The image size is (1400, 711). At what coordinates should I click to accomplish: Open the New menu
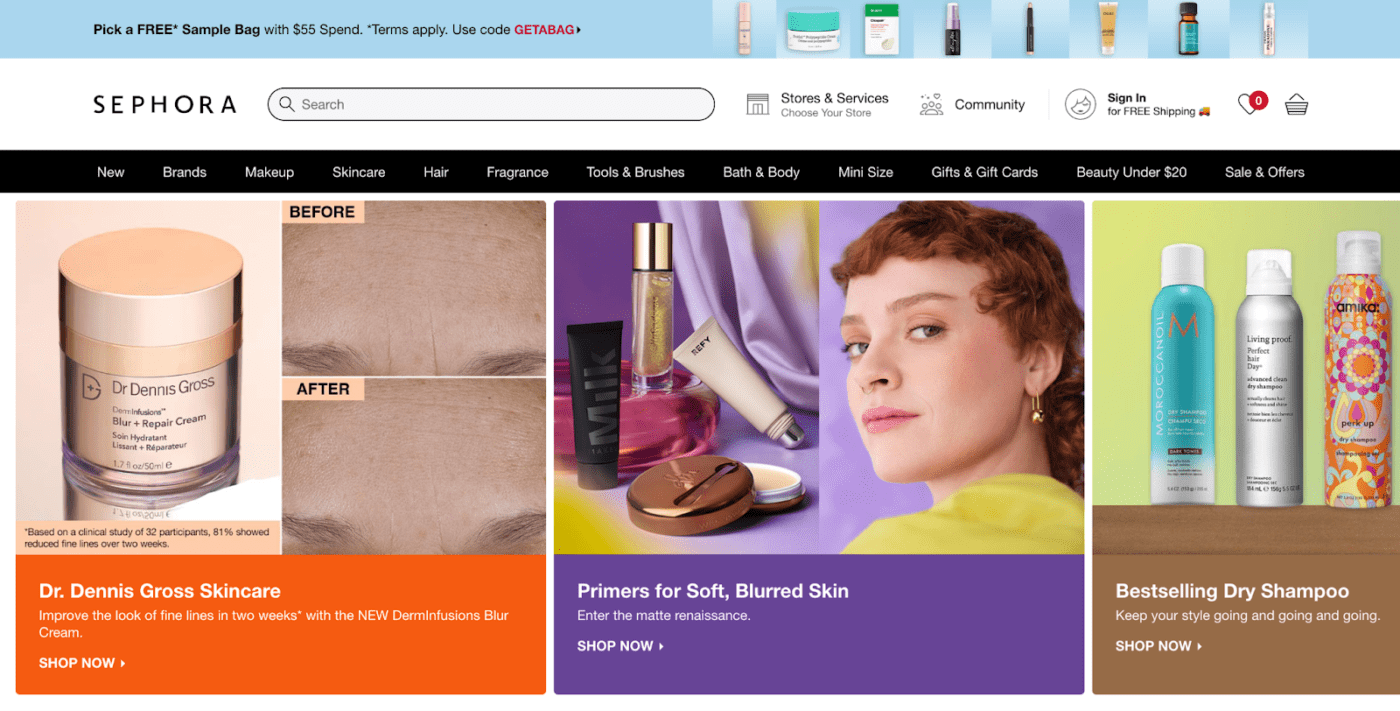coord(111,172)
